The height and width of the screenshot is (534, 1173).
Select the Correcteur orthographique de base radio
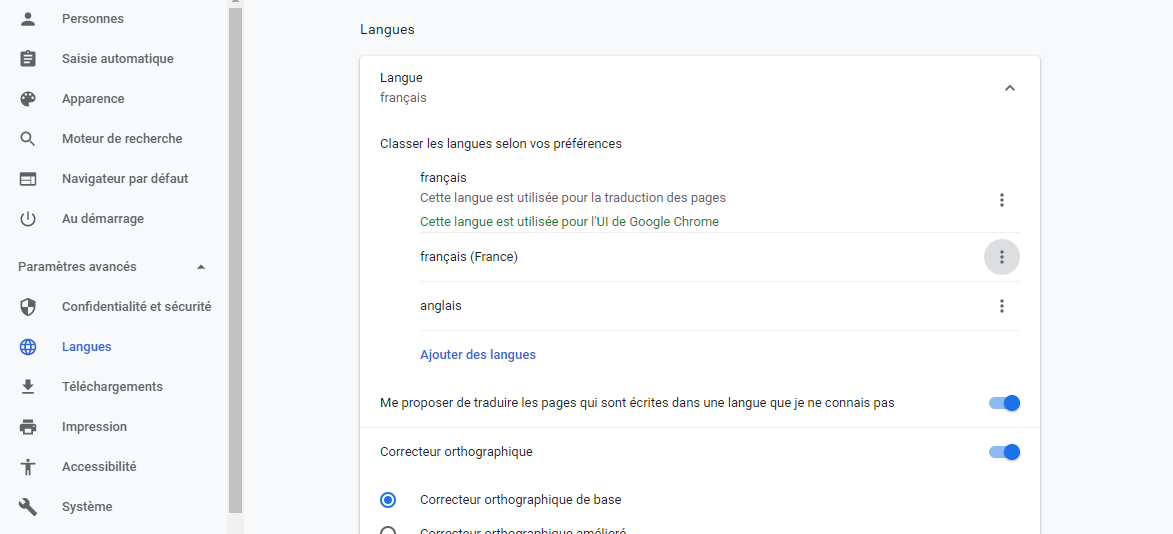coord(388,500)
